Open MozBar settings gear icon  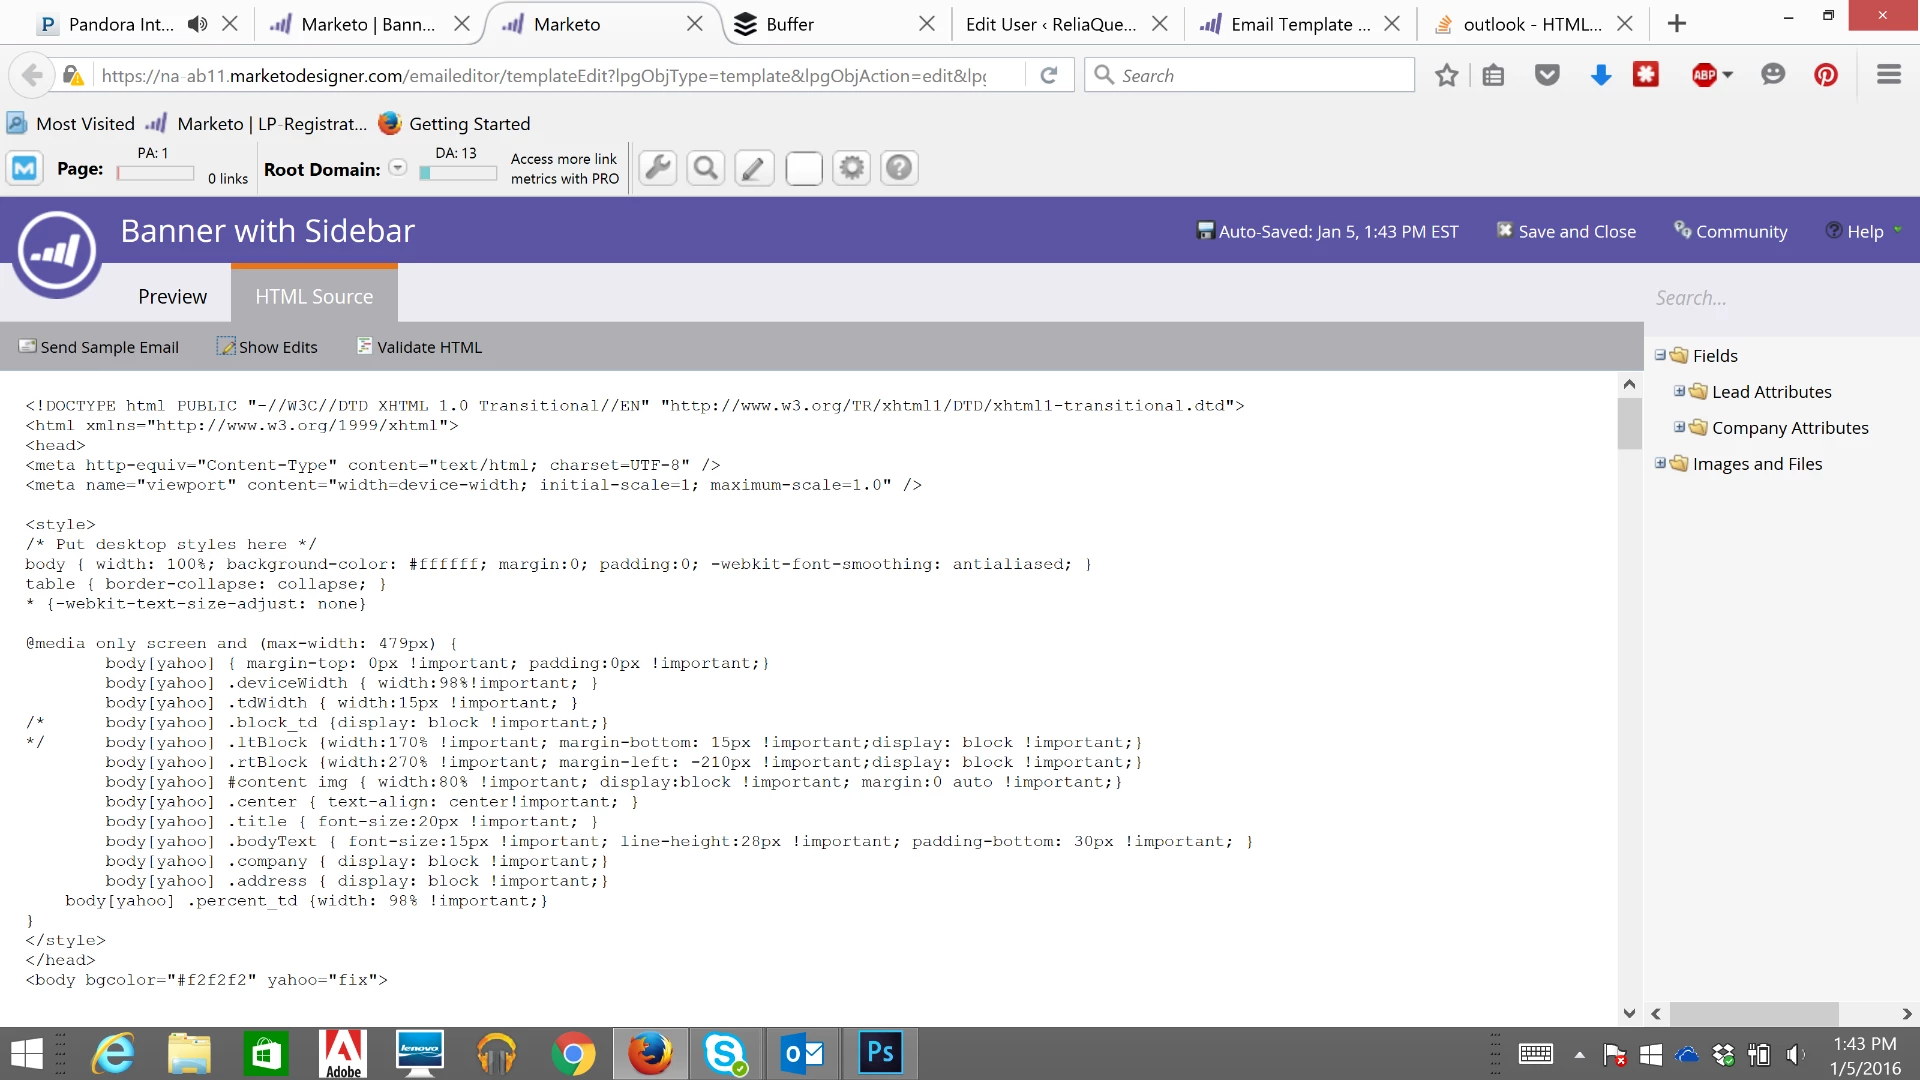(851, 168)
